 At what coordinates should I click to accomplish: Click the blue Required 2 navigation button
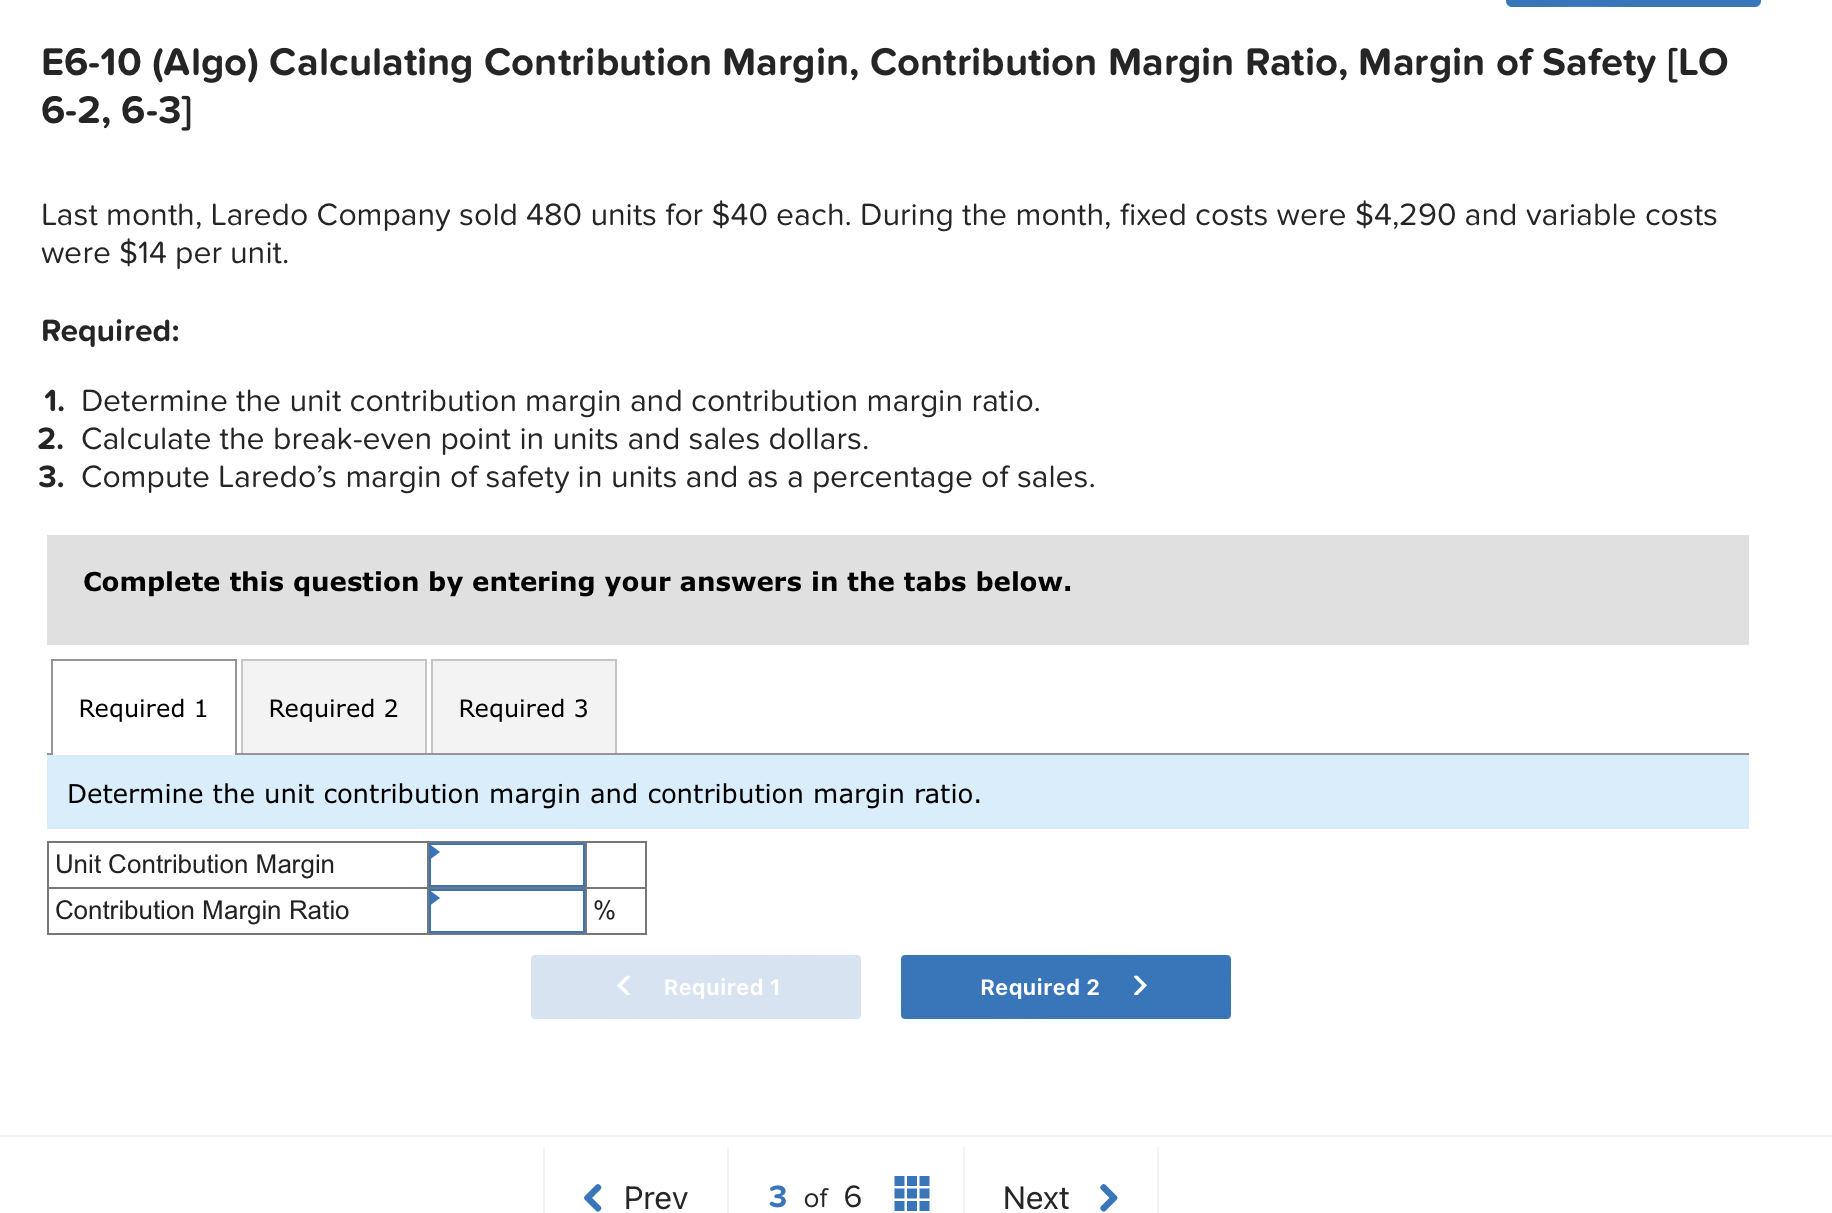(x=1064, y=986)
